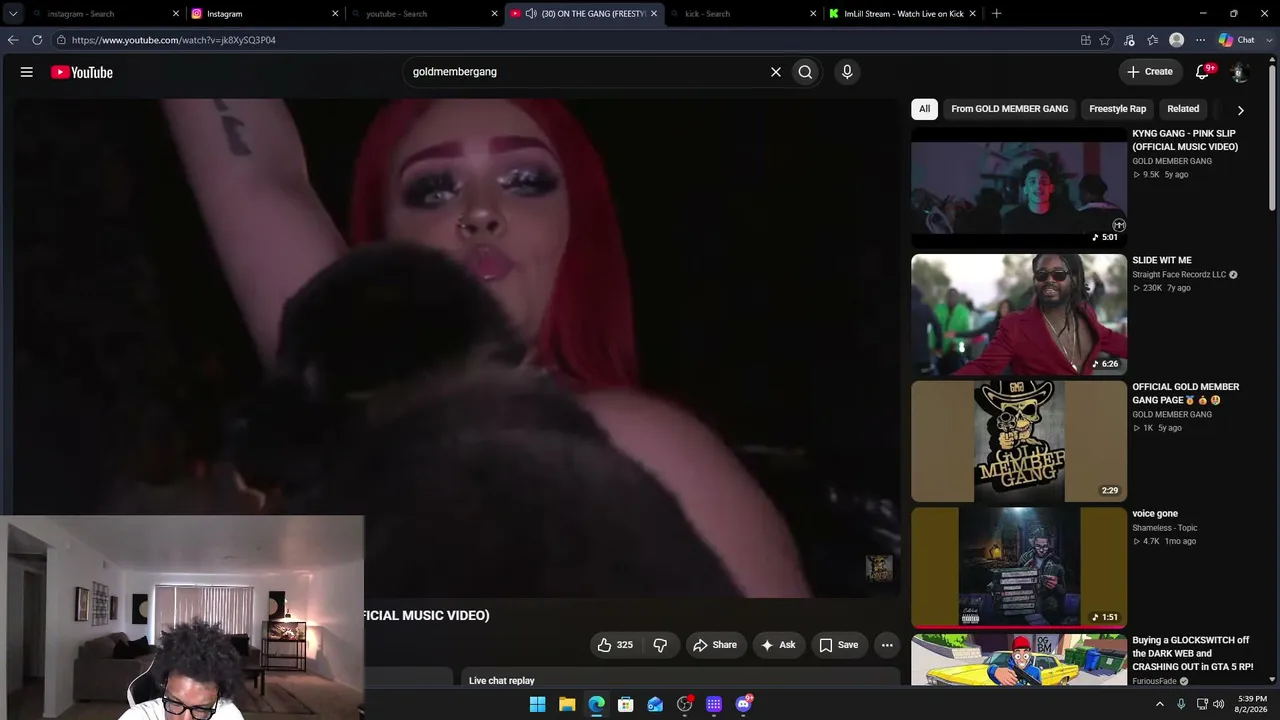Show more filter chips with right arrow
This screenshot has height=720, width=1280.
(x=1240, y=110)
